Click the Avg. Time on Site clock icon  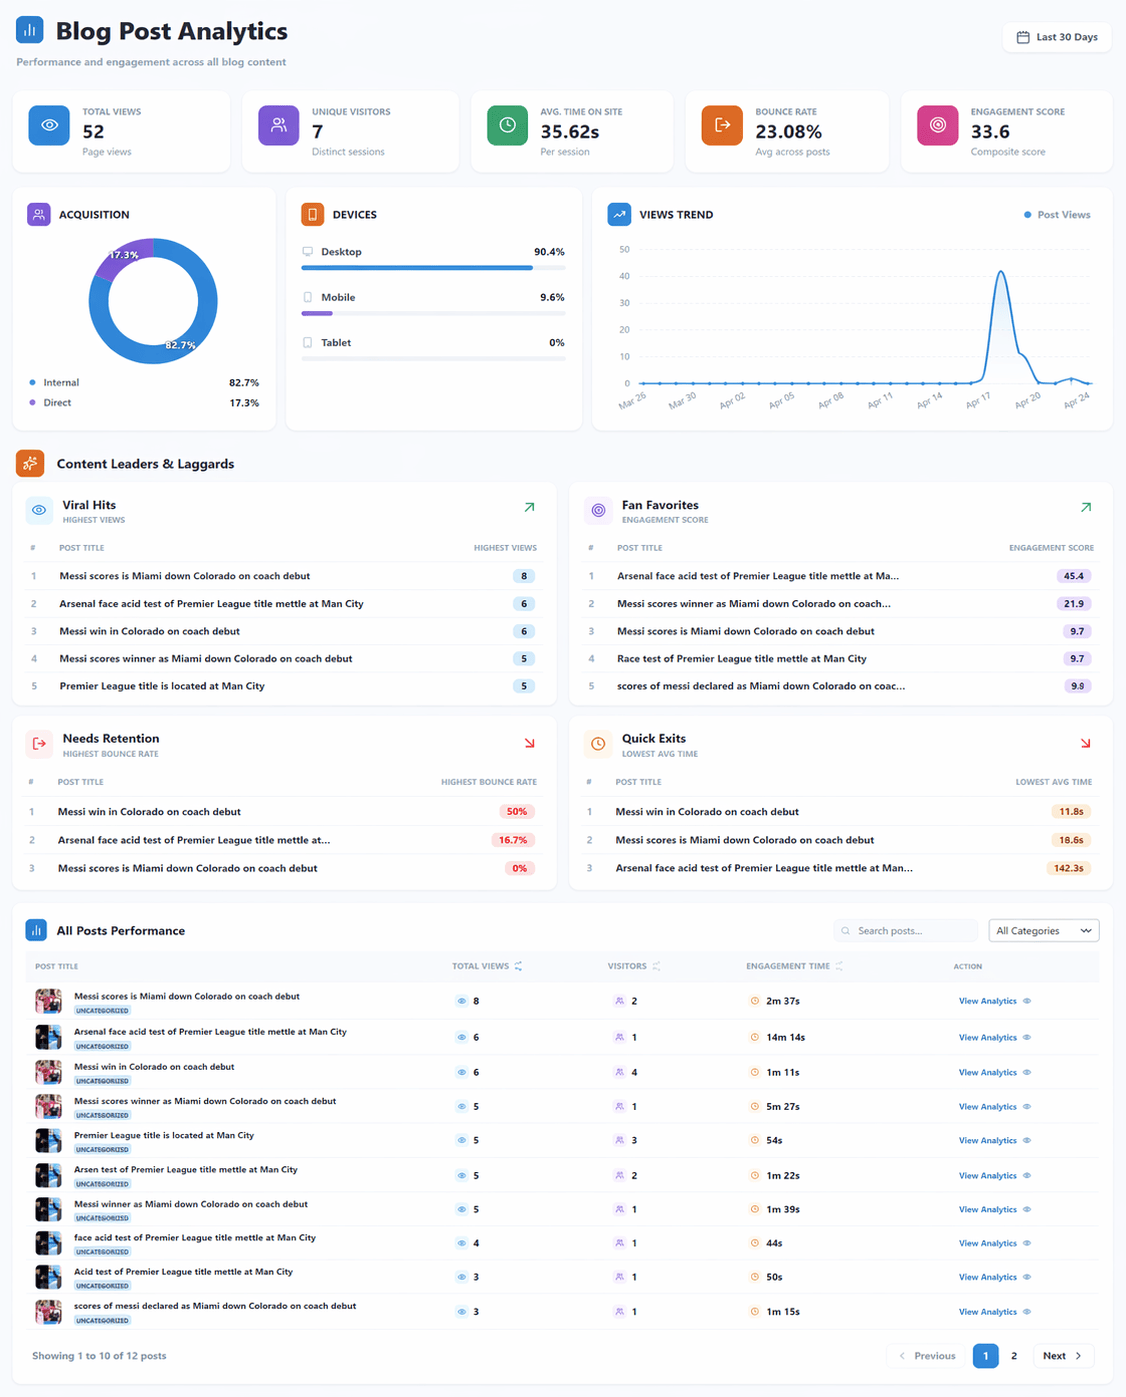click(508, 125)
